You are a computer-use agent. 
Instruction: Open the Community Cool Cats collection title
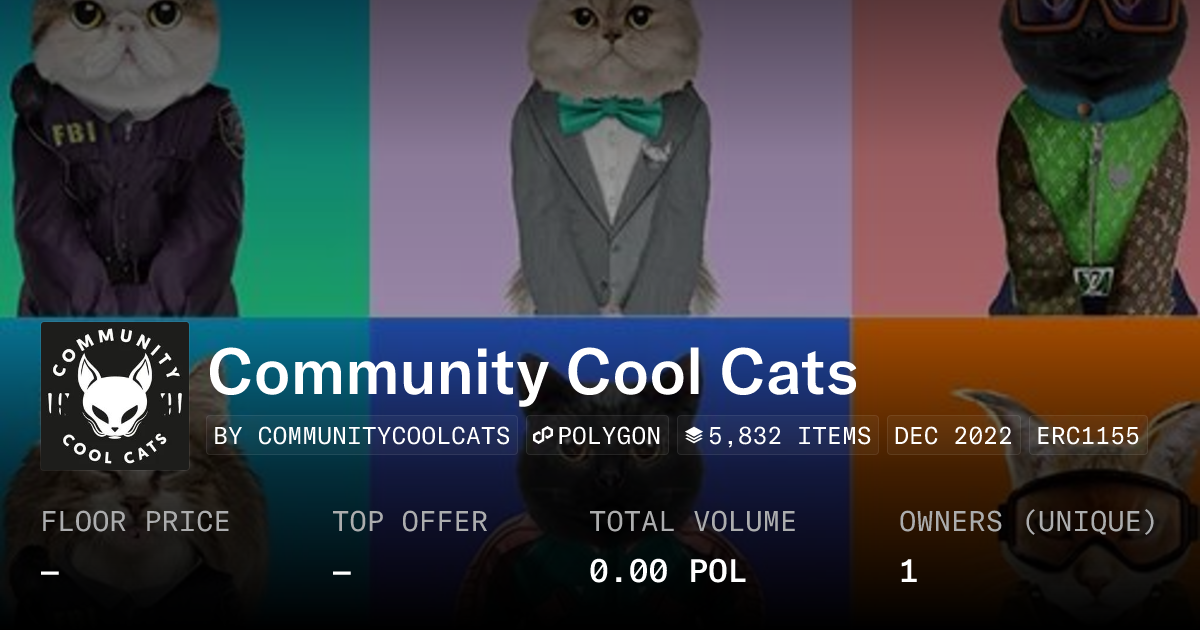click(533, 373)
